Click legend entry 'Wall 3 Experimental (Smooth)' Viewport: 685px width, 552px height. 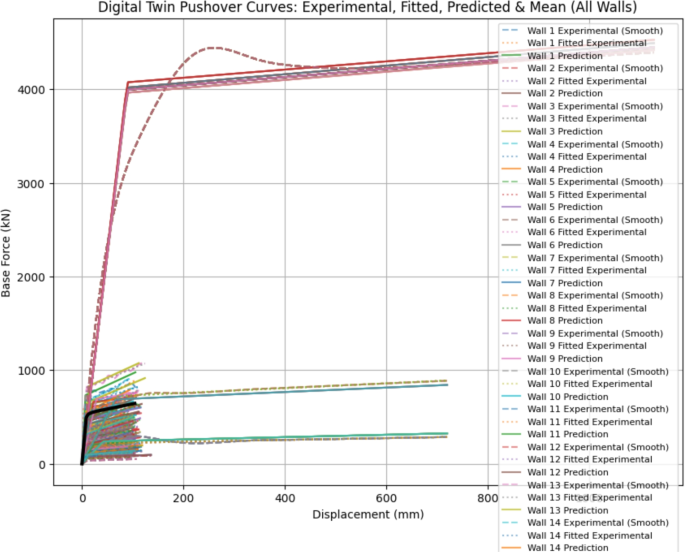(582, 106)
